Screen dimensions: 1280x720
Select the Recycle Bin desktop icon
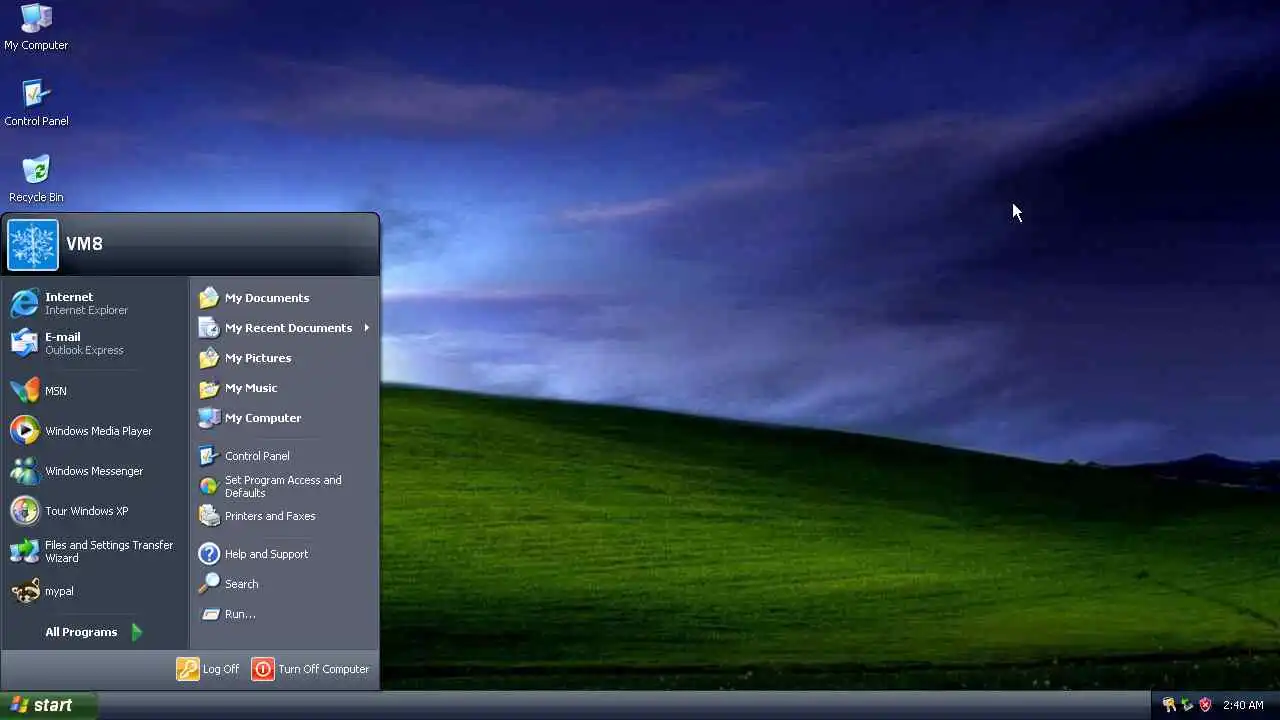[x=36, y=178]
